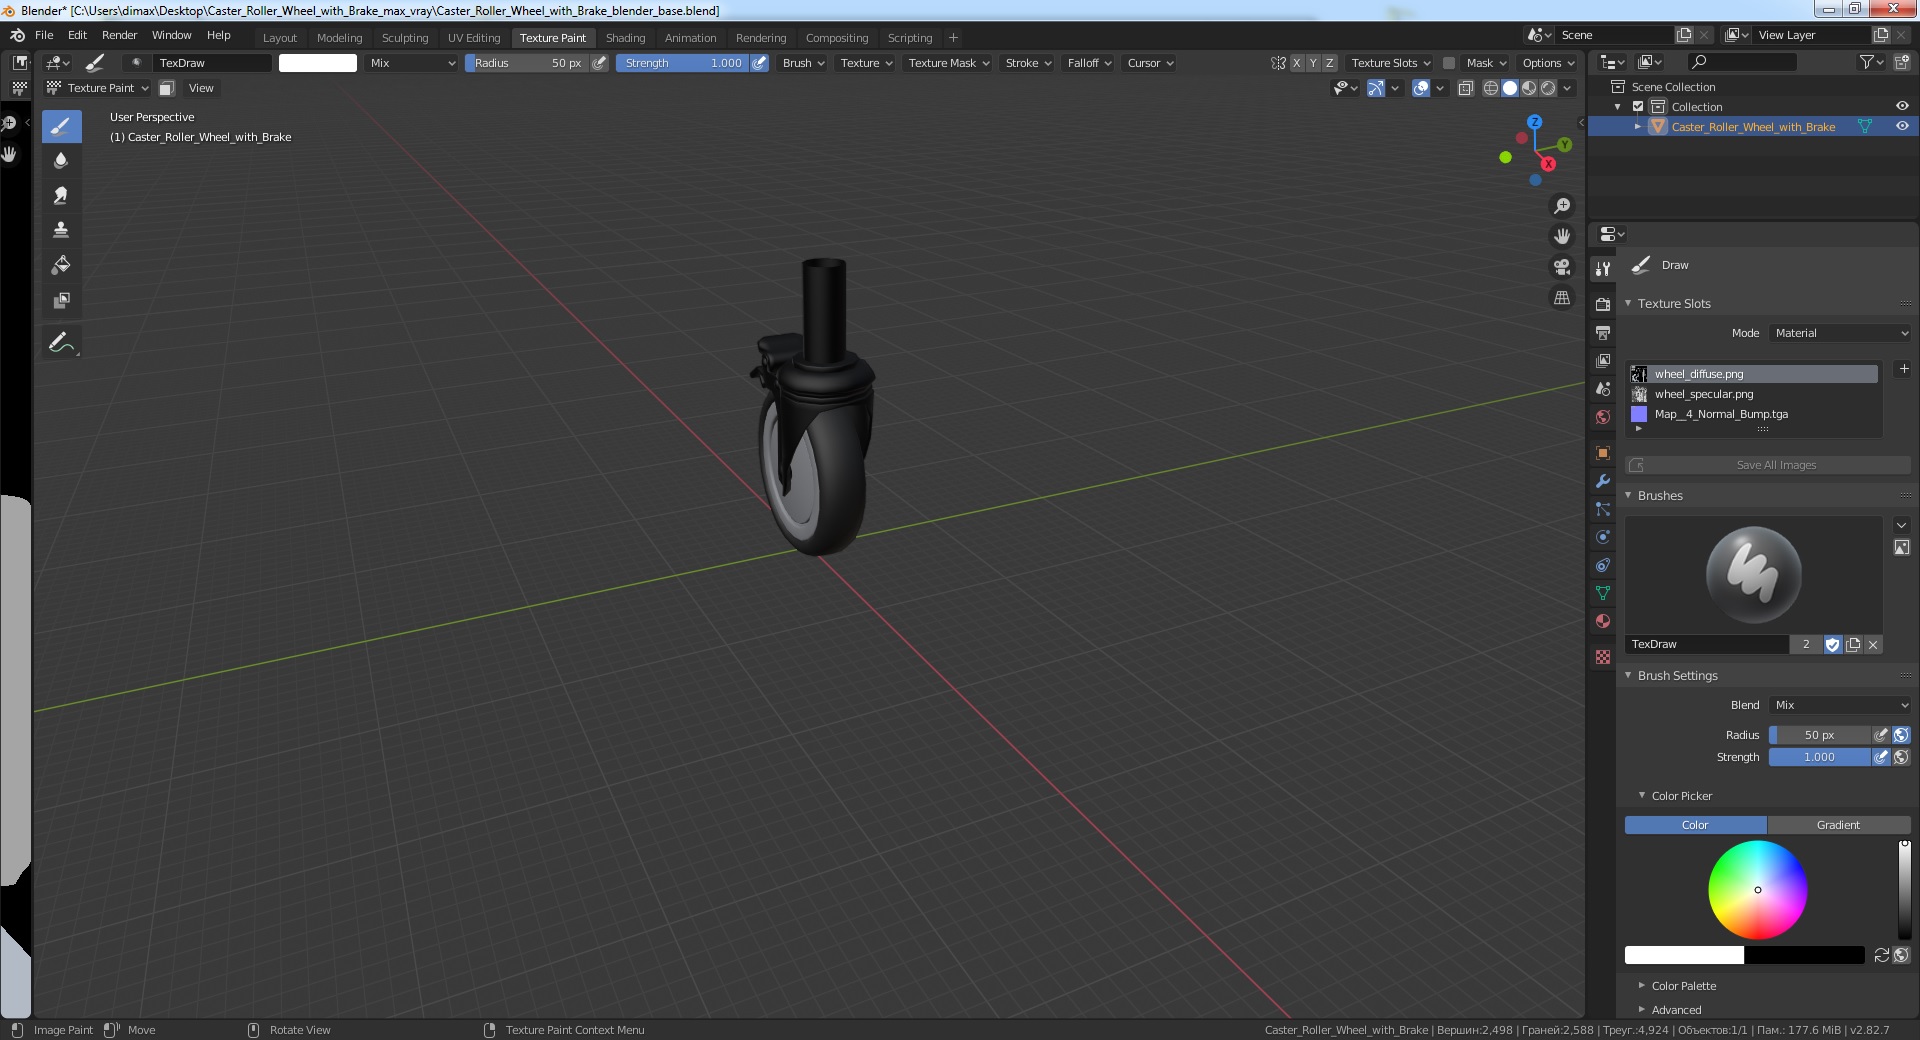Switch to the Shading workspace tab
The height and width of the screenshot is (1040, 1920).
tap(625, 38)
